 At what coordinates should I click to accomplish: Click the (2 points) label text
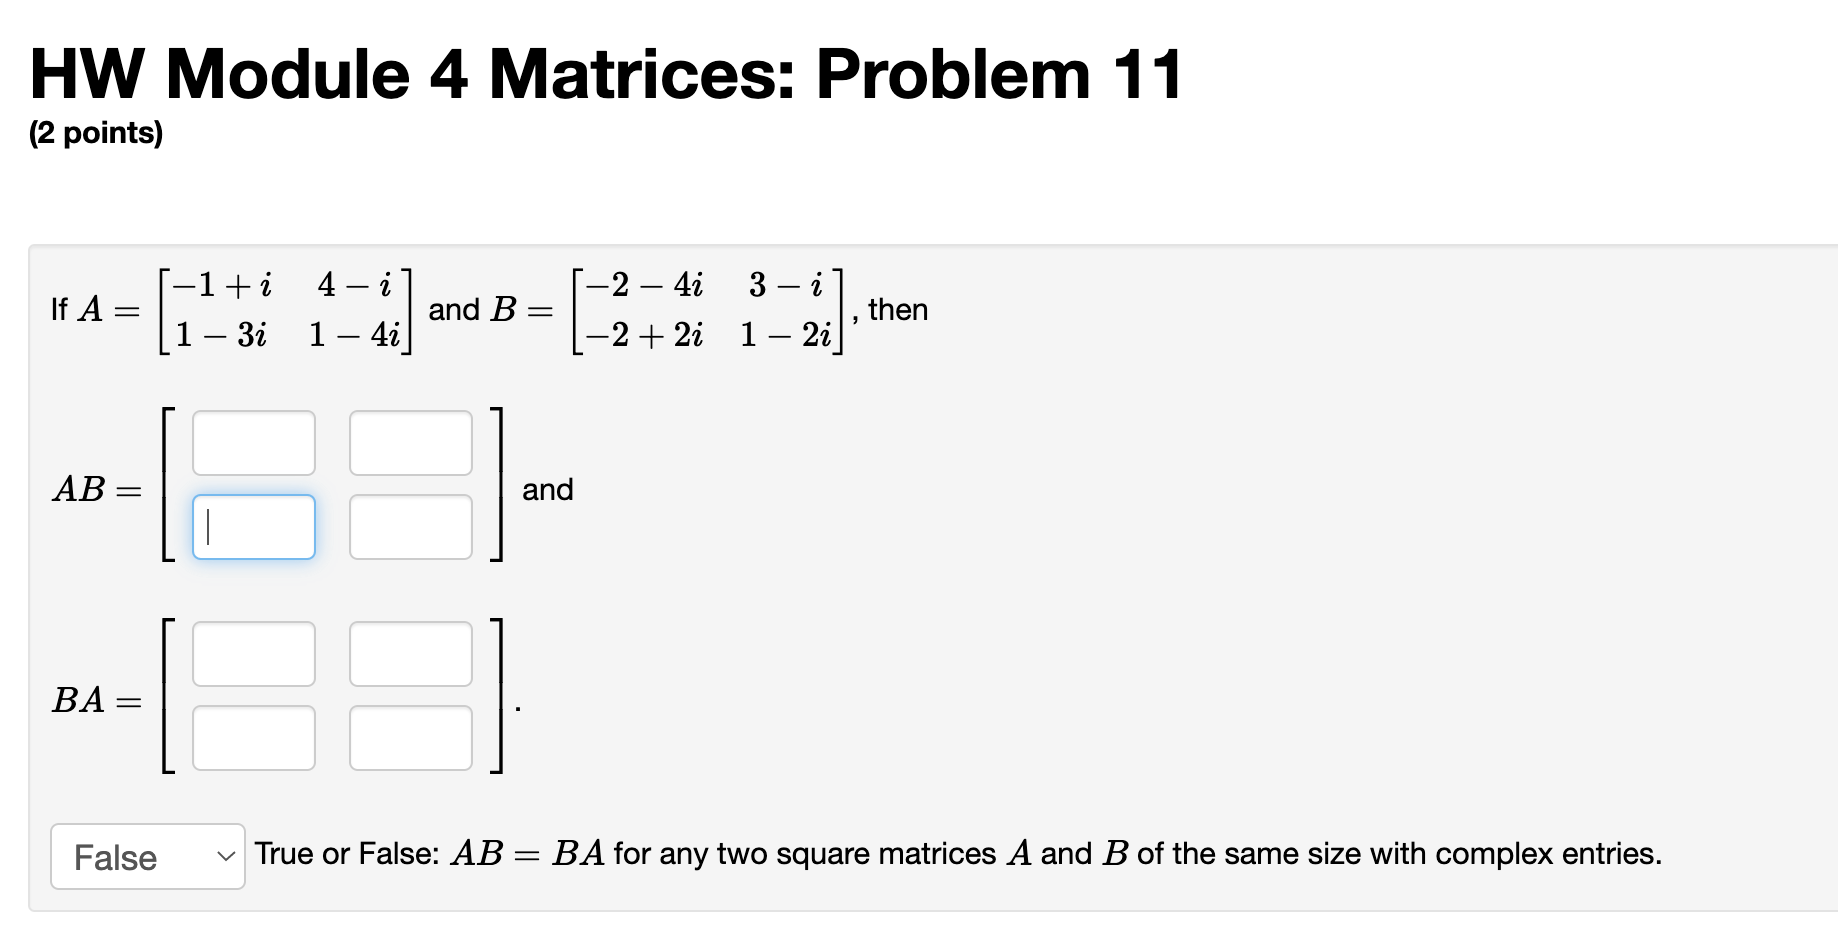pyautogui.click(x=97, y=131)
